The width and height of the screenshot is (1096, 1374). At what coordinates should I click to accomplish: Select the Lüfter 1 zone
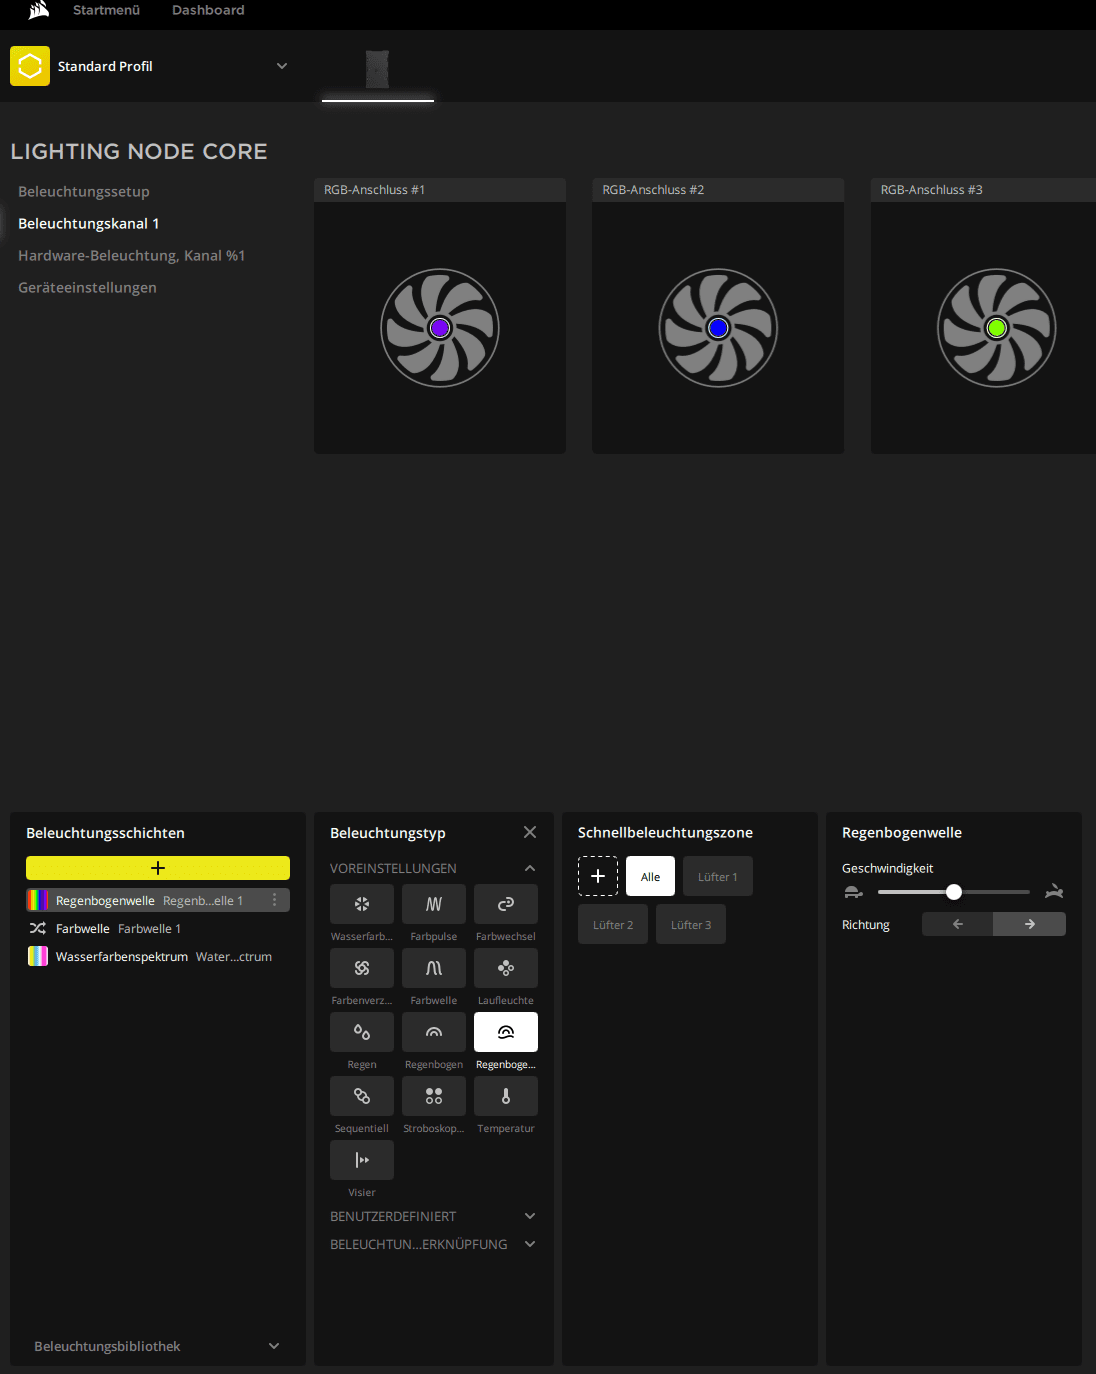[x=718, y=876]
